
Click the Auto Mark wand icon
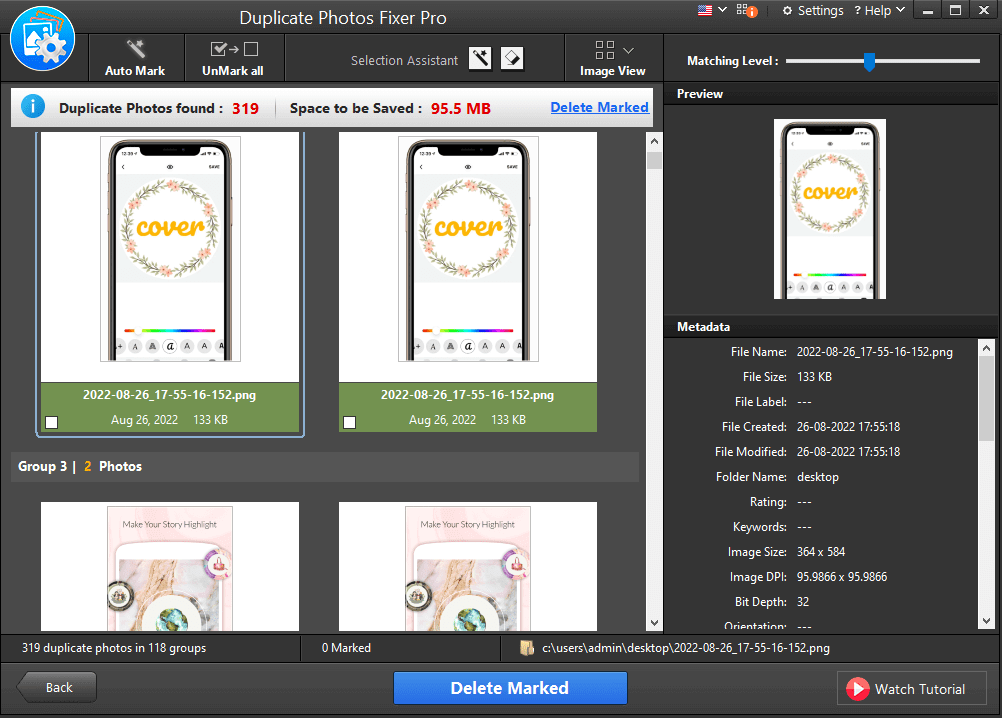[135, 50]
